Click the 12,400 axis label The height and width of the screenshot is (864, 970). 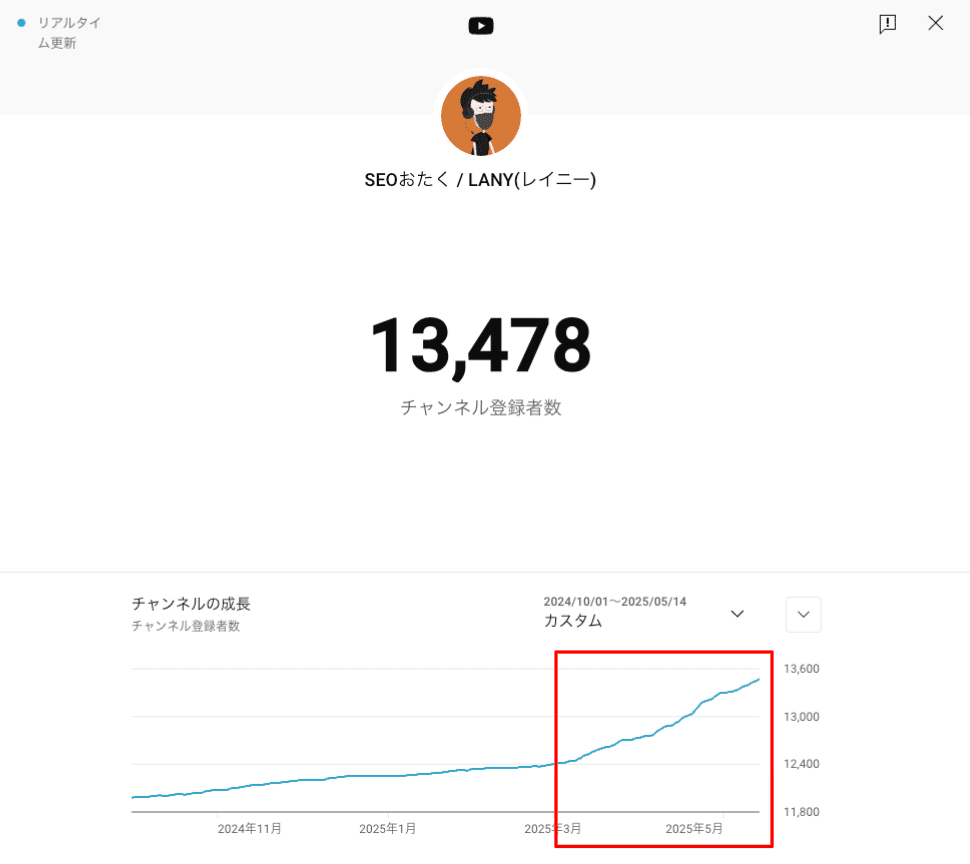pyautogui.click(x=801, y=764)
